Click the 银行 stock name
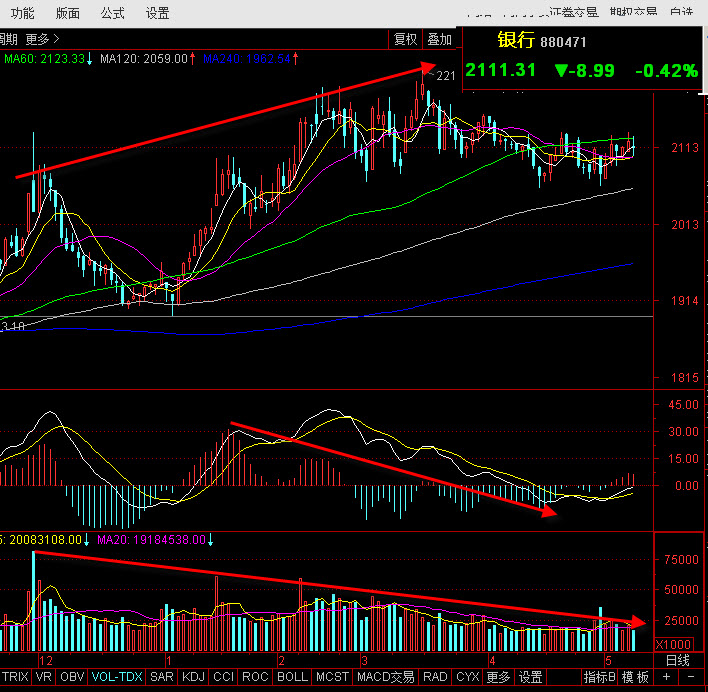 516,40
